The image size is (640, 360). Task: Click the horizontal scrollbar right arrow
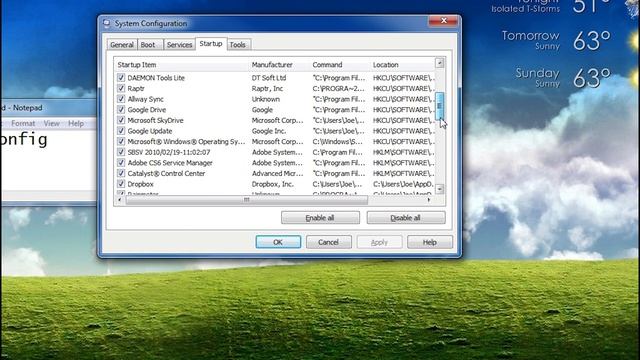click(x=429, y=200)
